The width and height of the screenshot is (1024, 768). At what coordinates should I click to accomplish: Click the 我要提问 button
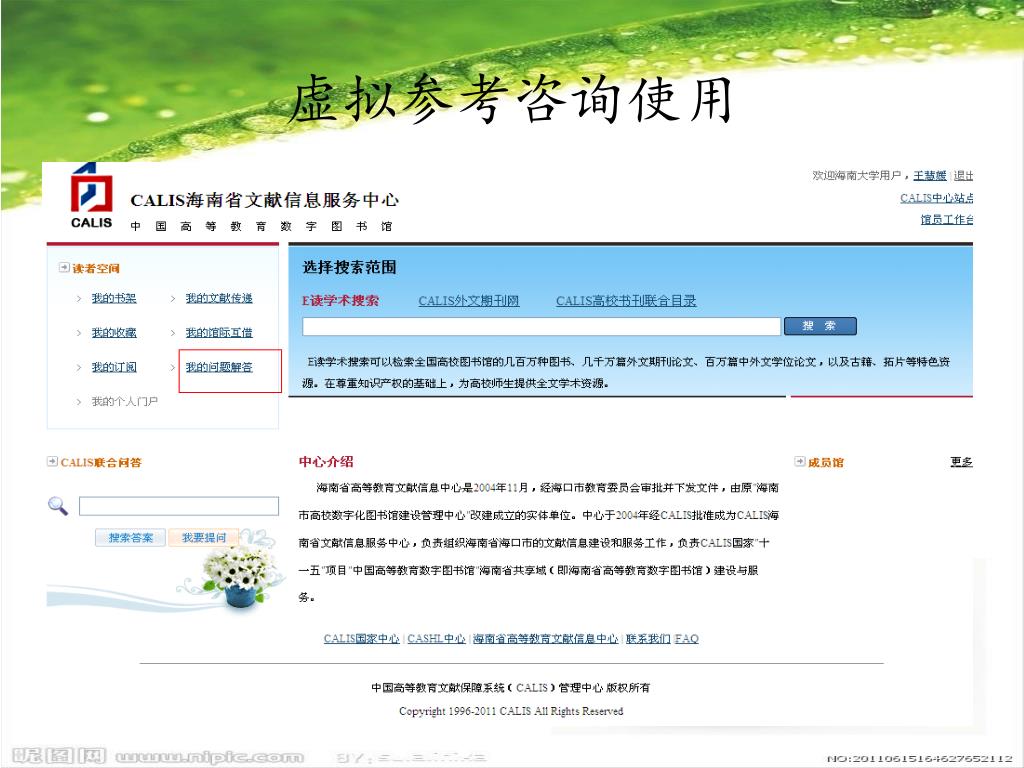[204, 537]
